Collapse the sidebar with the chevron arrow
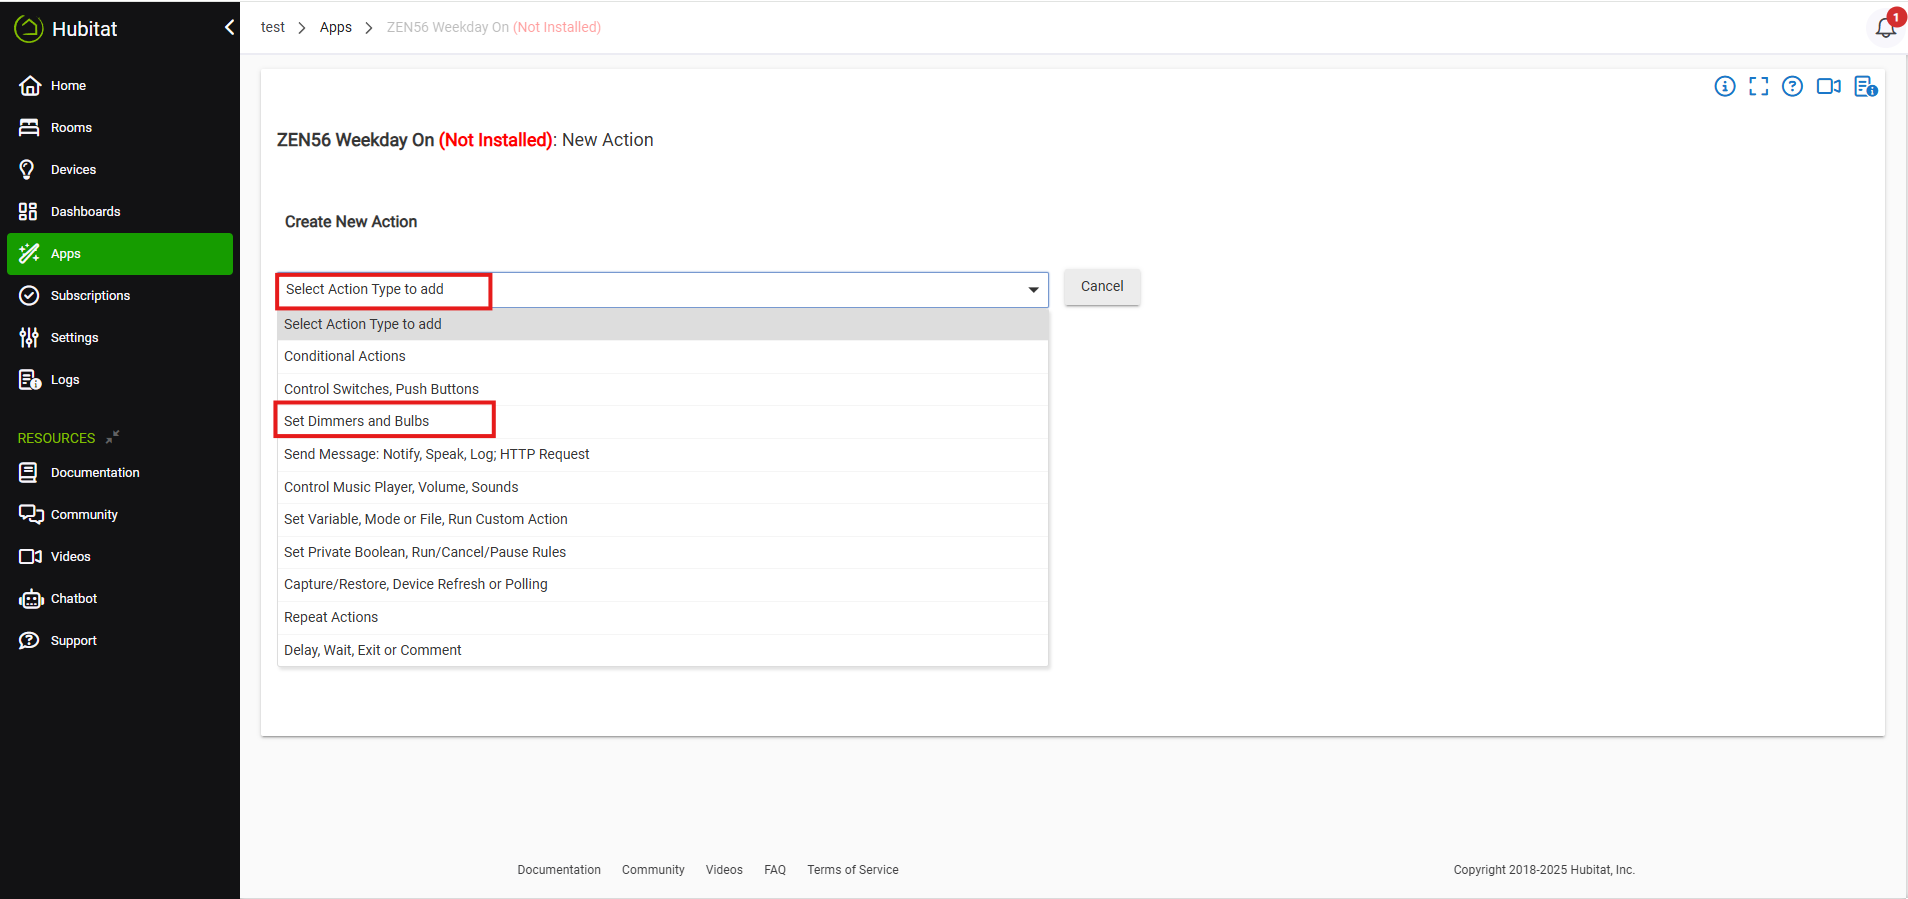Viewport: 1908px width, 899px height. (x=229, y=28)
